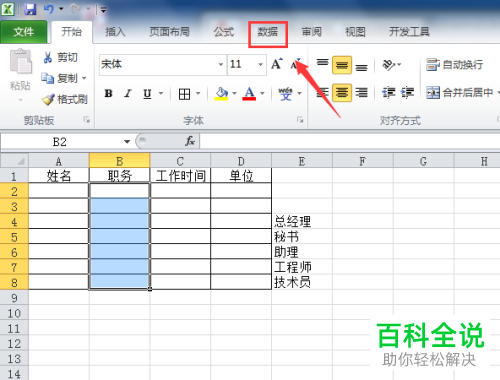Viewport: 500px width, 380px height.
Task: Click the 粘贴 paste icon
Action: [20, 62]
